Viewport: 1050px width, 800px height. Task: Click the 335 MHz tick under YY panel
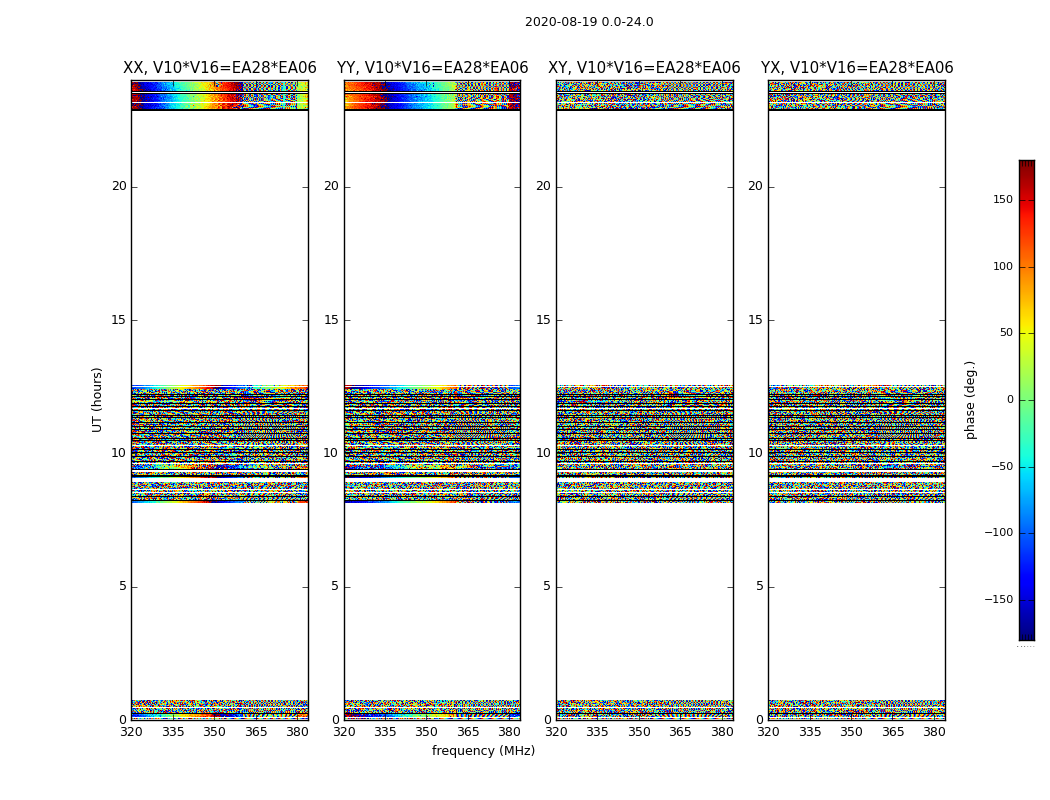pyautogui.click(x=385, y=732)
